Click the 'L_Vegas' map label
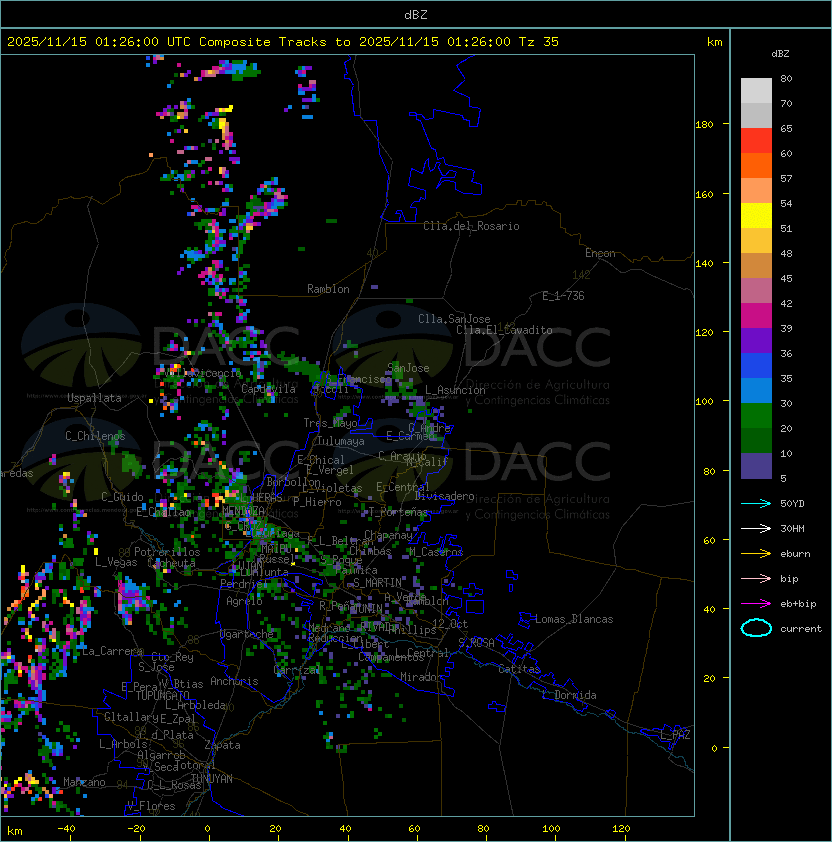 tap(116, 562)
